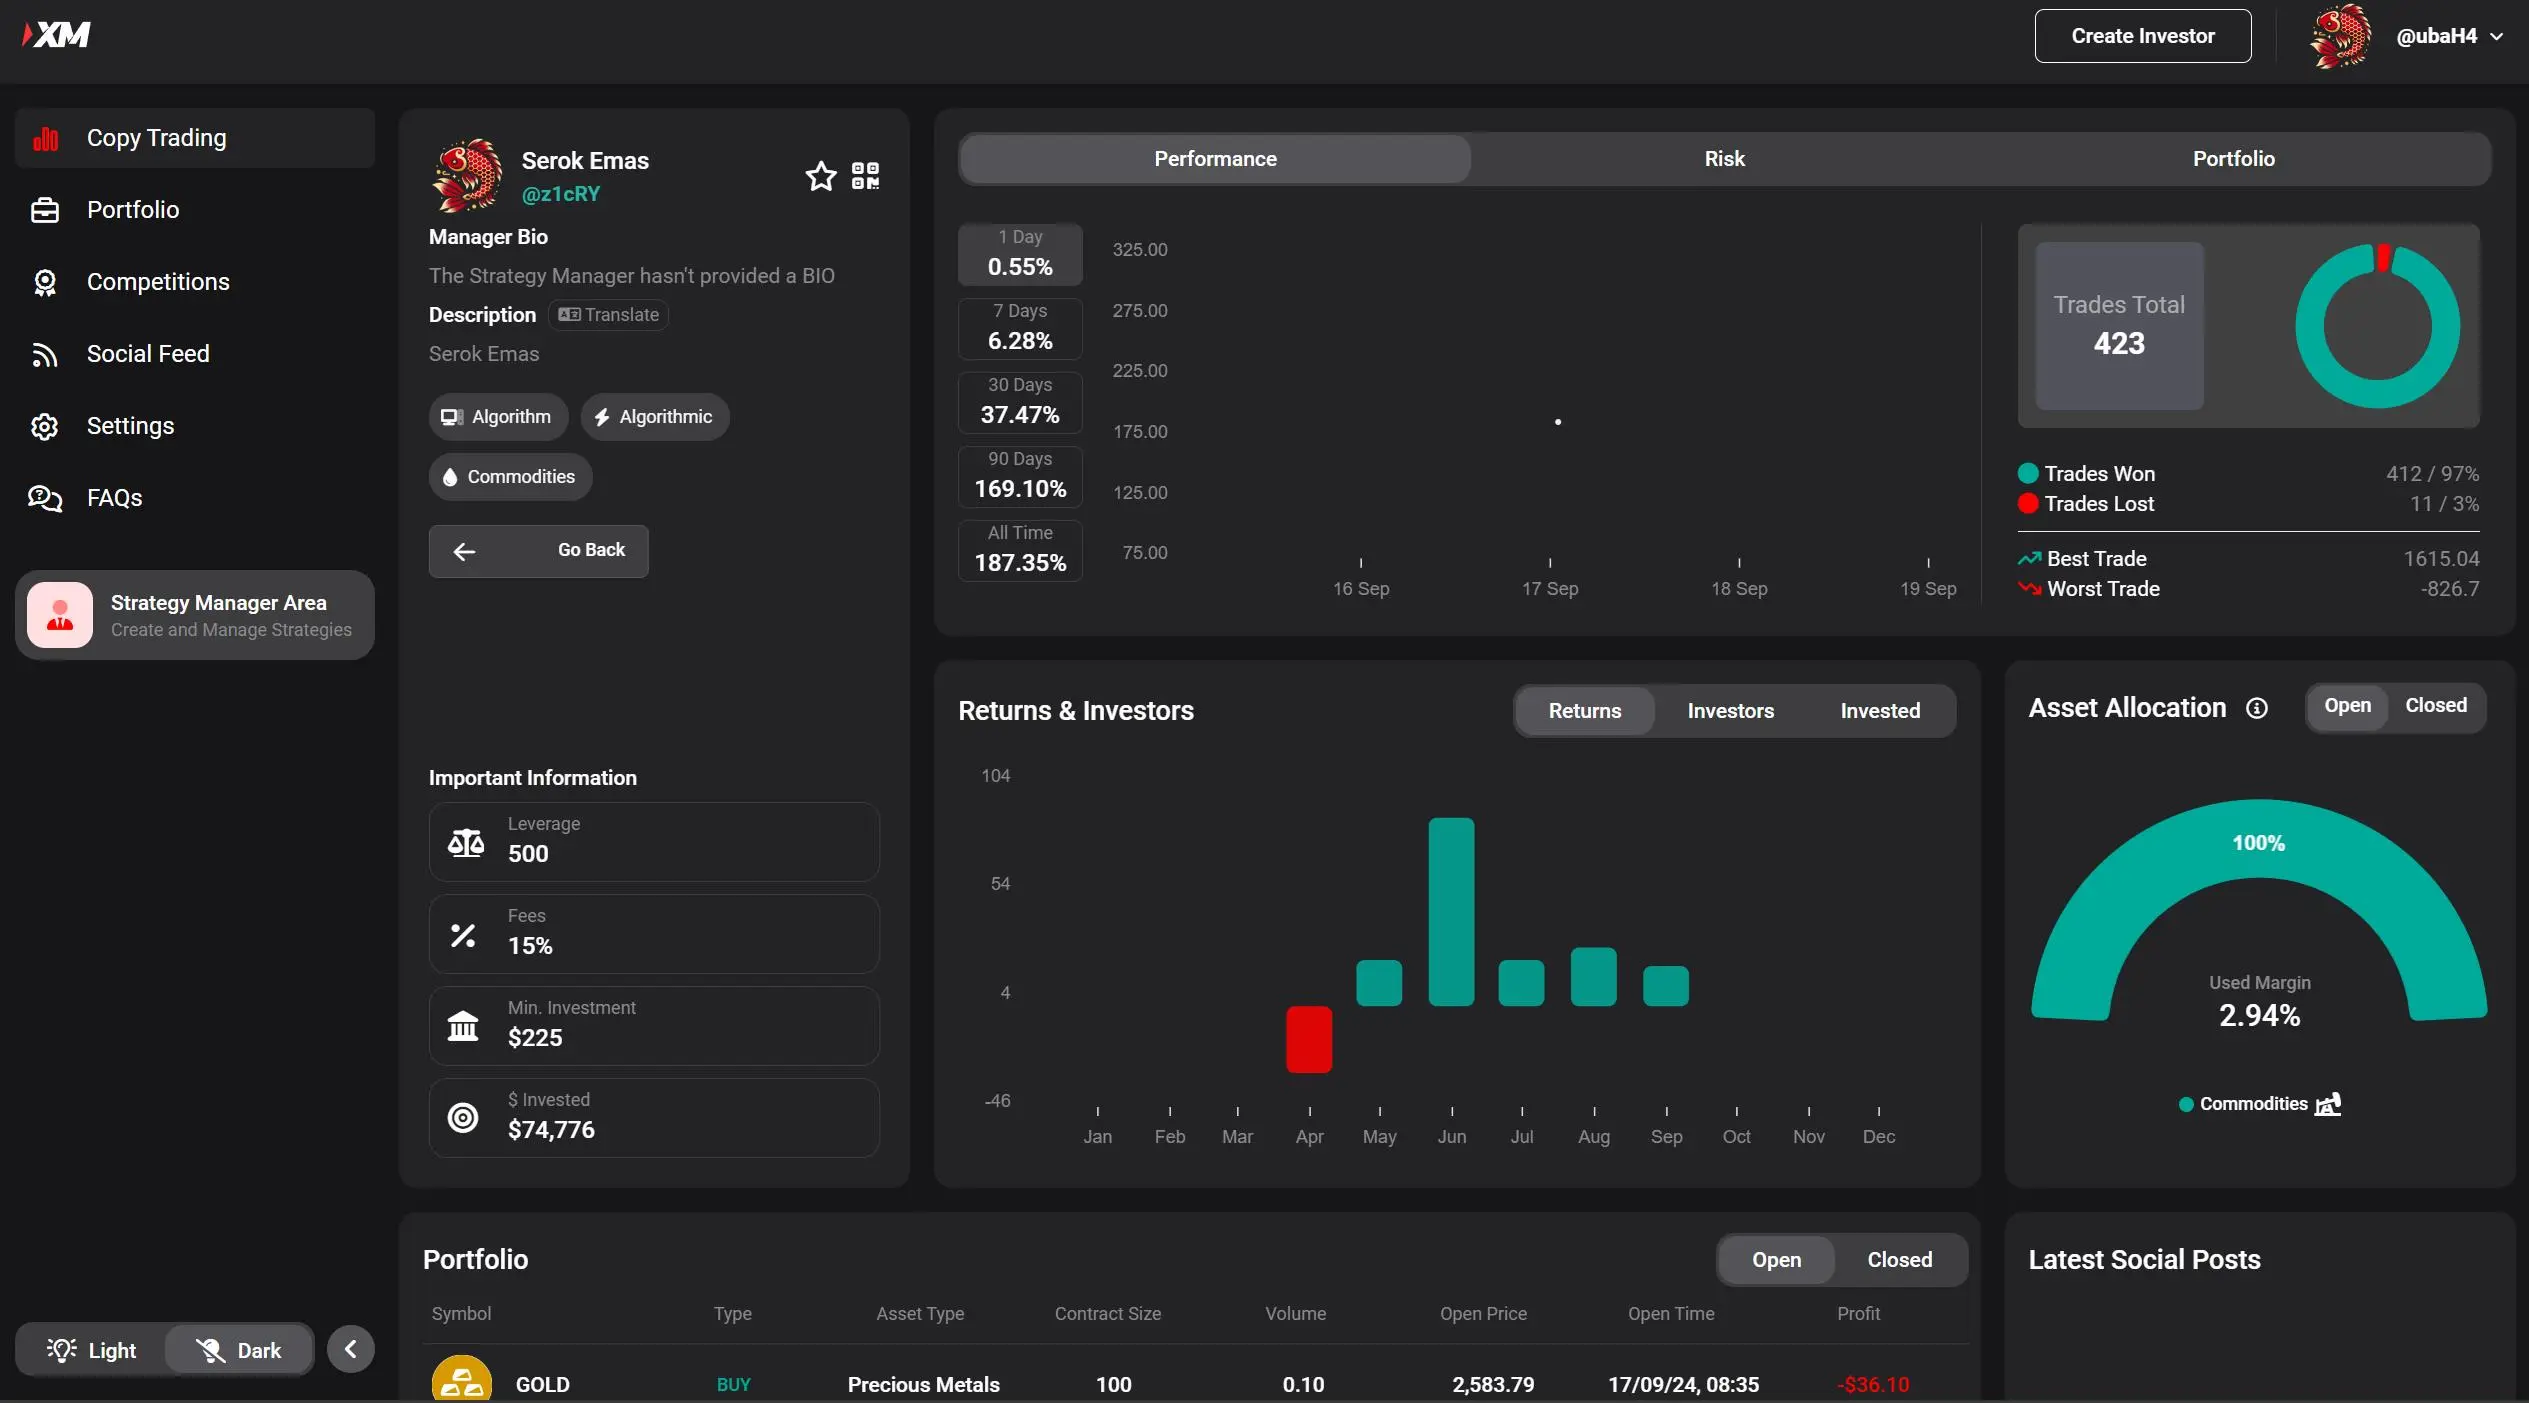Click the Min. Investment bank icon
2529x1403 pixels.
coord(463,1026)
